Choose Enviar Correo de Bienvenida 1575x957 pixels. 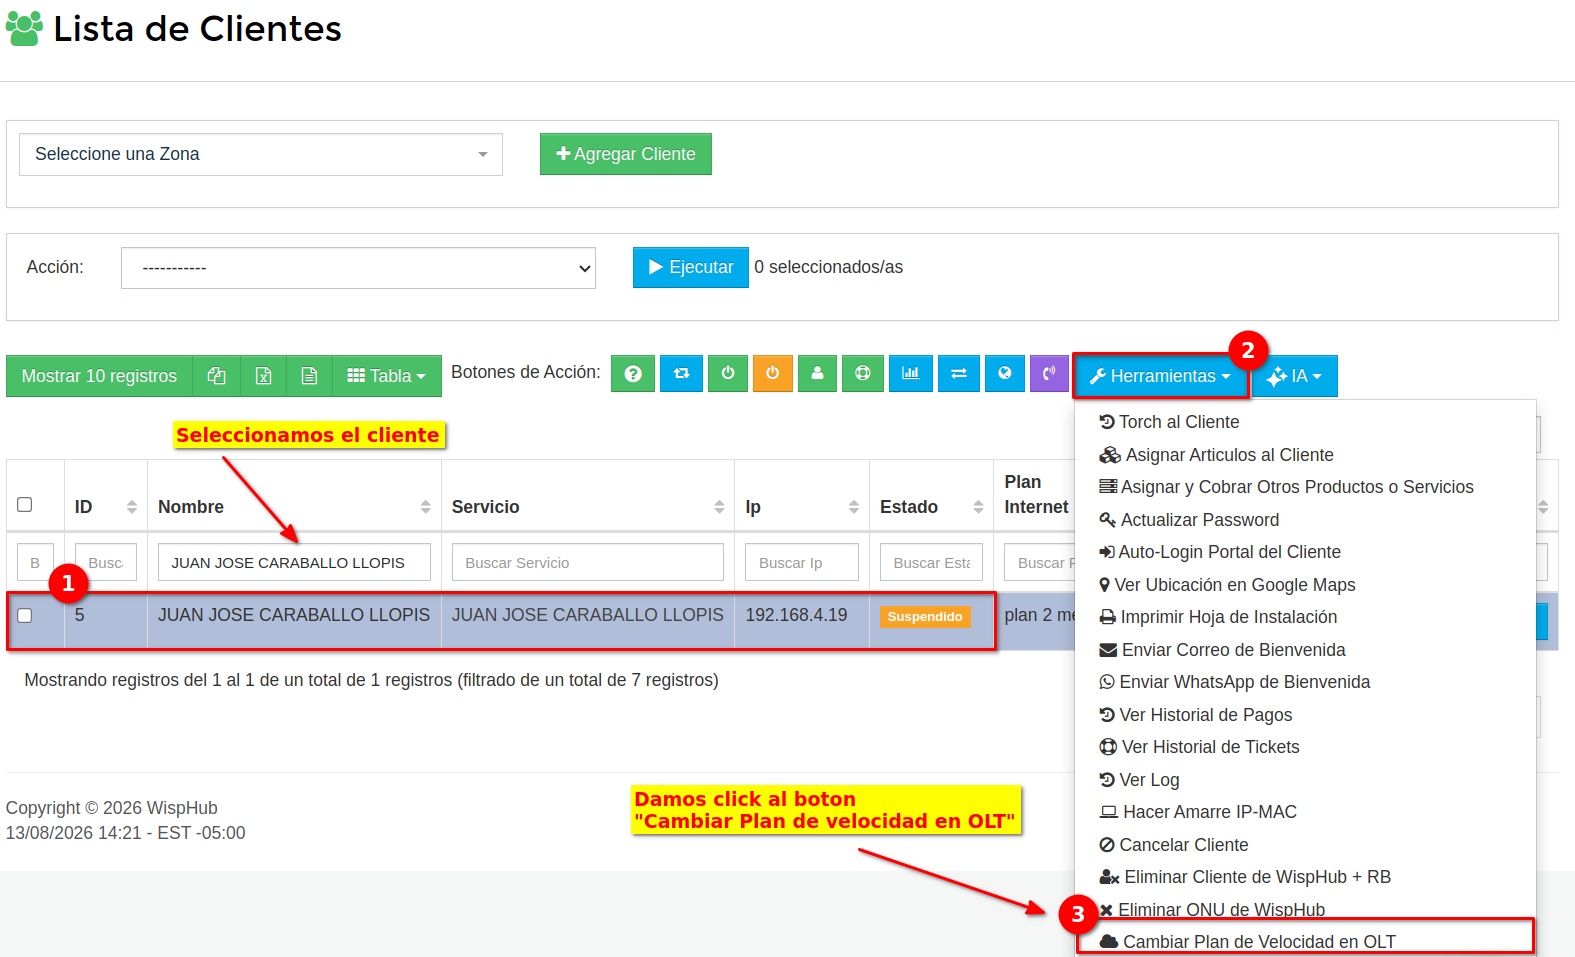(x=1222, y=650)
